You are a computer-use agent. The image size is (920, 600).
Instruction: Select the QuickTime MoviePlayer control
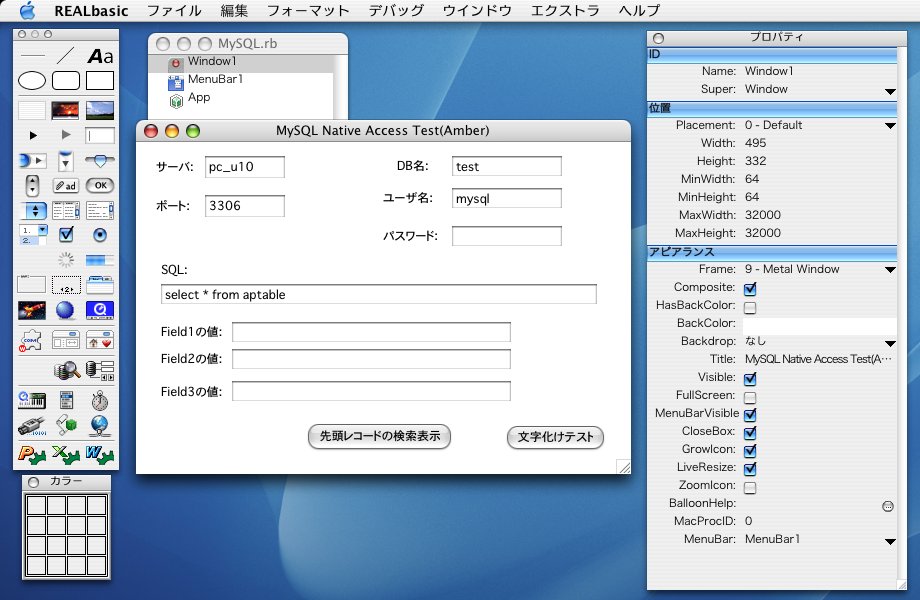click(100, 310)
